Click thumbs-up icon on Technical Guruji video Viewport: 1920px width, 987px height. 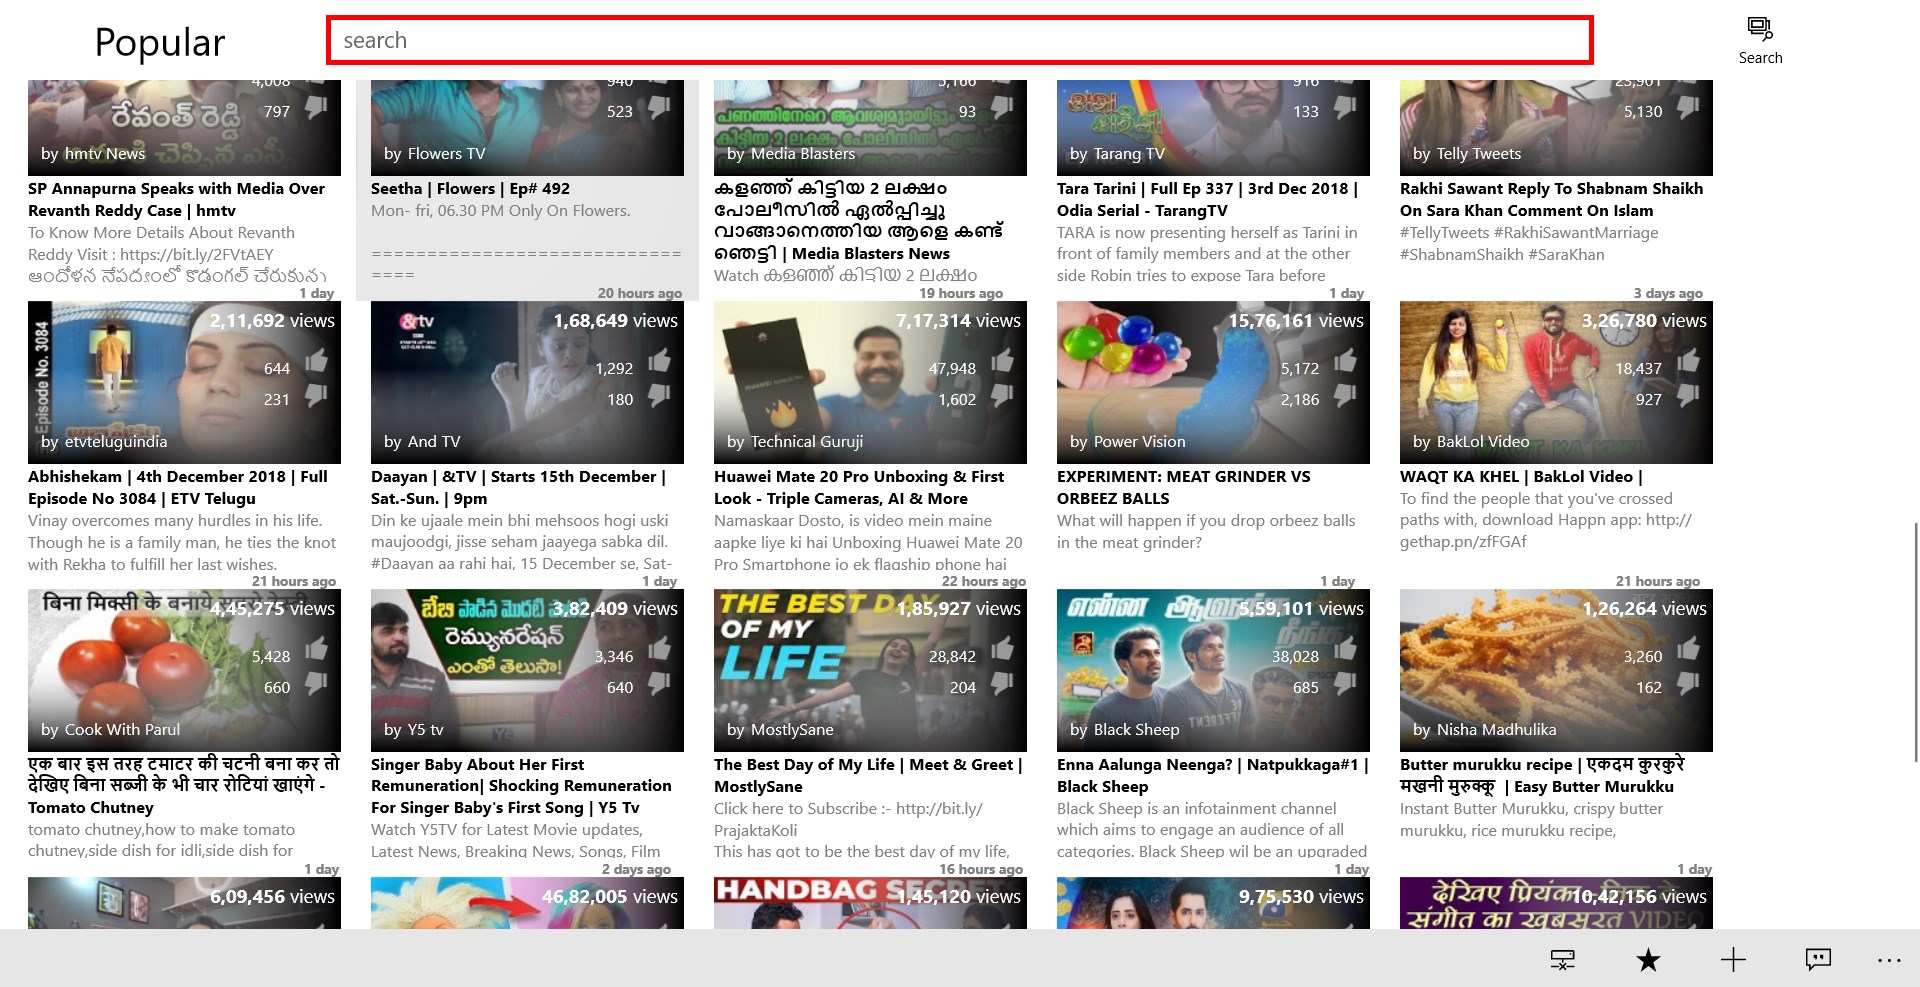pos(1002,361)
